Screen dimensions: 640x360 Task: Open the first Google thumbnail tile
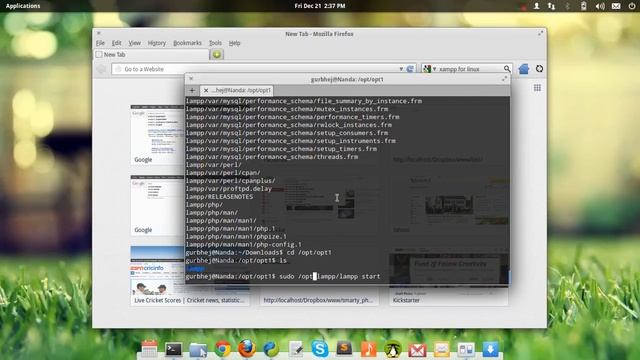[x=157, y=135]
